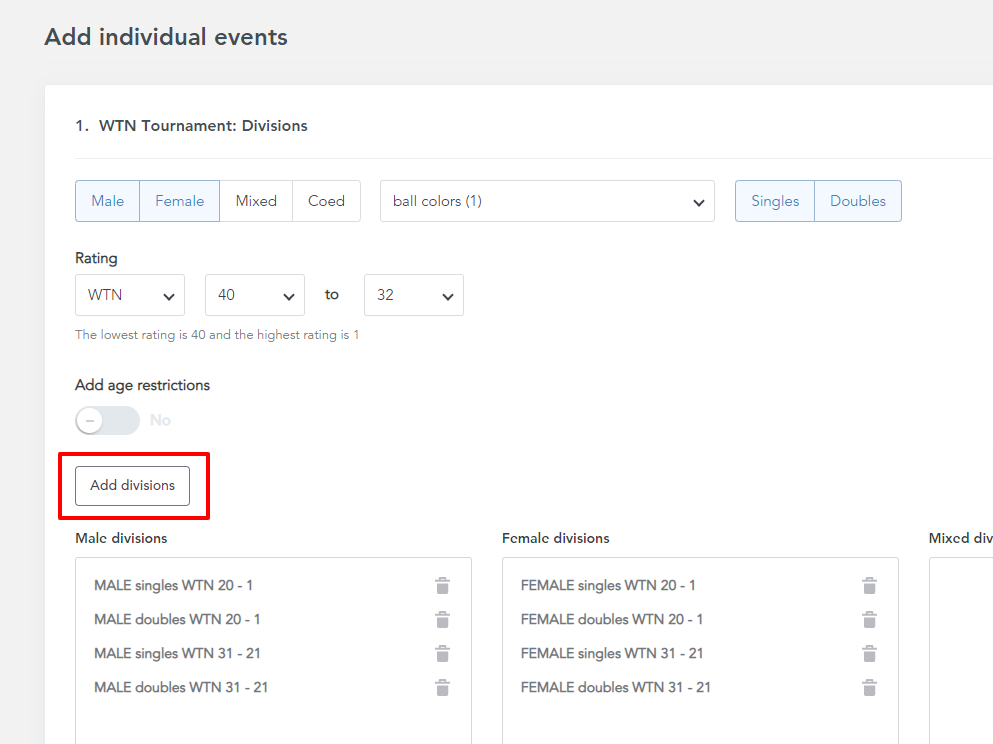Image resolution: width=993 pixels, height=744 pixels.
Task: Click the lowest and highest rating hint text
Action: coord(217,335)
